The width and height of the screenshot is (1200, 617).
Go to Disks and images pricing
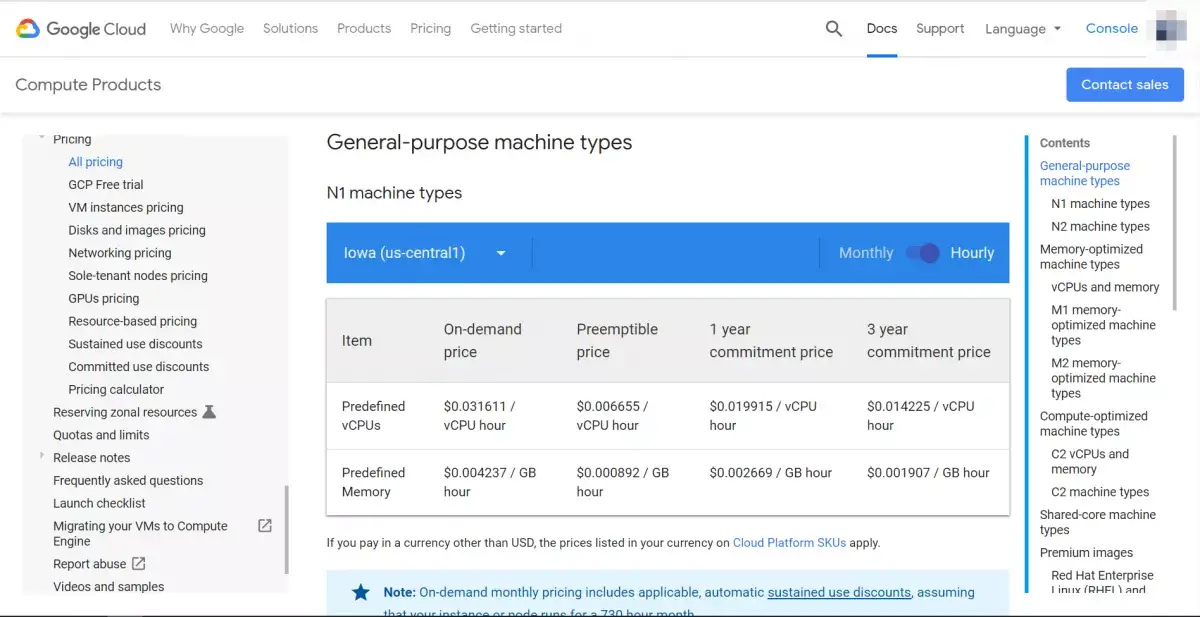[137, 230]
